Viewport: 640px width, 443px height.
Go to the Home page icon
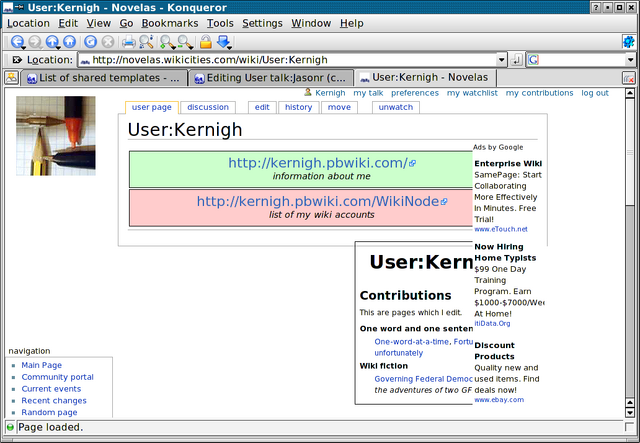[x=69, y=41]
